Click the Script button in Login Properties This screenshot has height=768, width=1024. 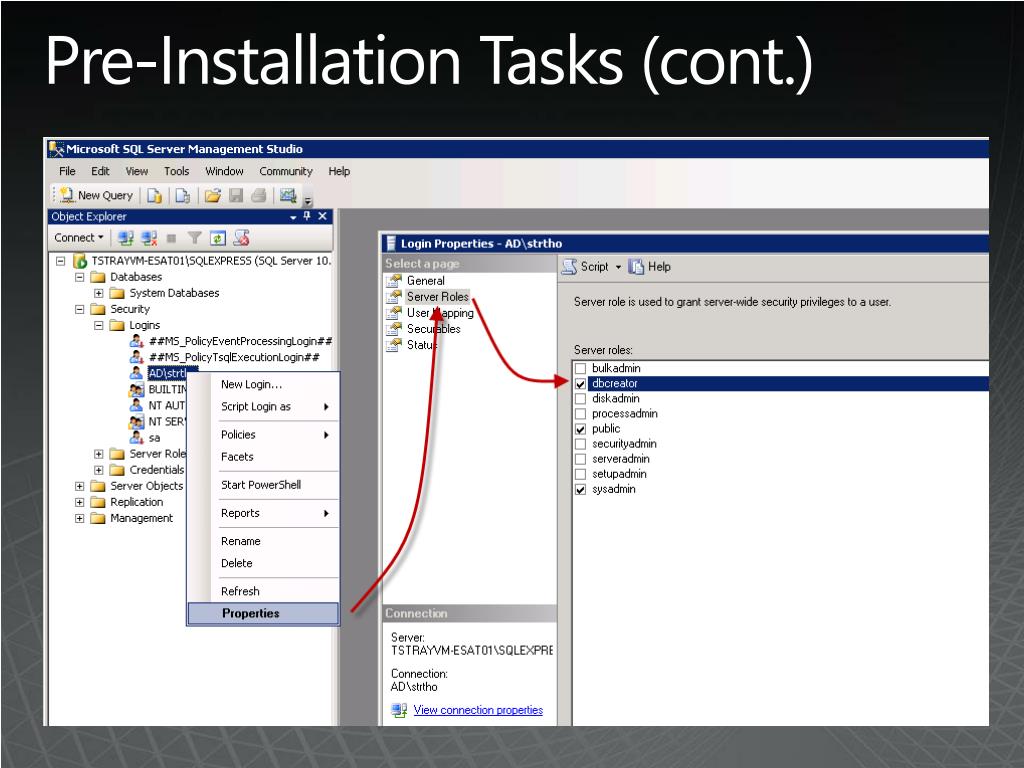point(586,266)
